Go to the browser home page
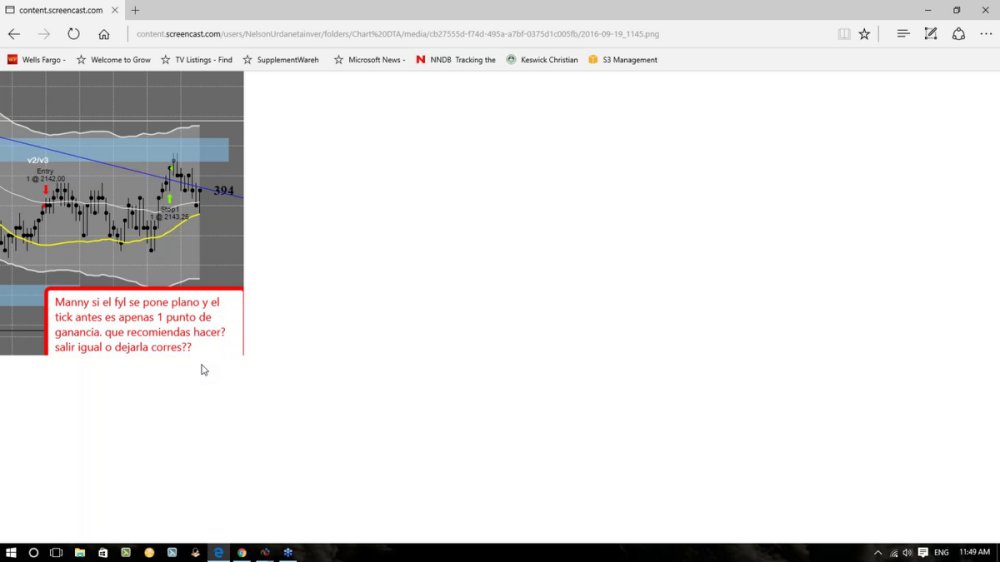This screenshot has width=1000, height=562. pyautogui.click(x=103, y=34)
